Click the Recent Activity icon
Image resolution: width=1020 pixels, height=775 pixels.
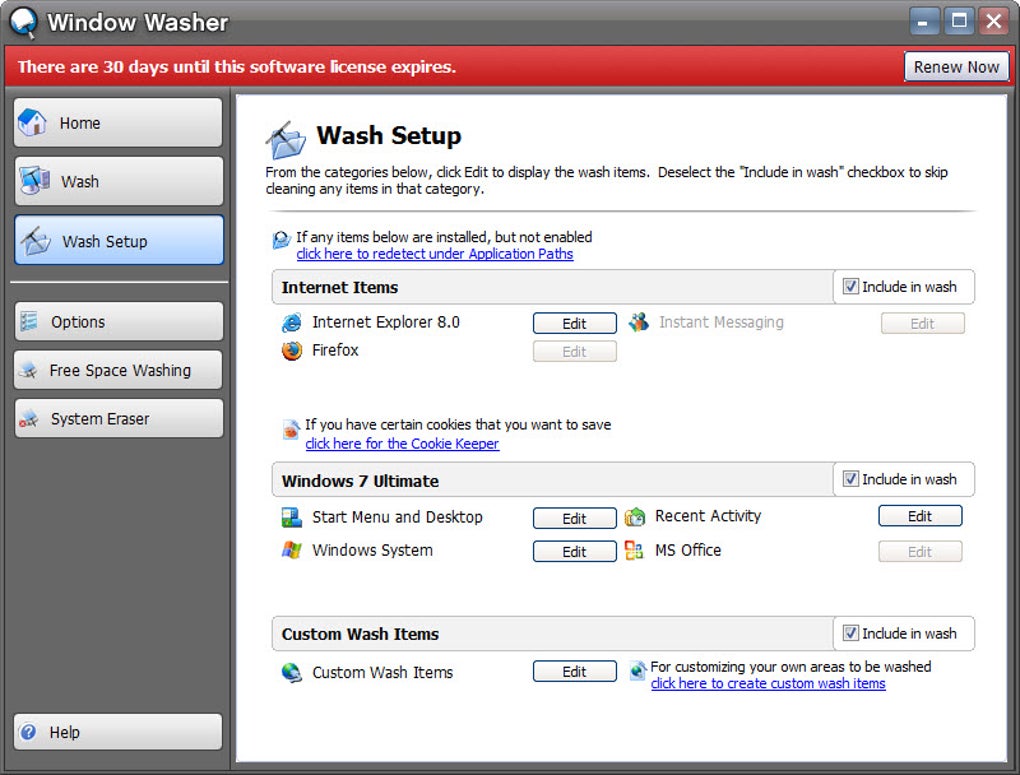(635, 517)
